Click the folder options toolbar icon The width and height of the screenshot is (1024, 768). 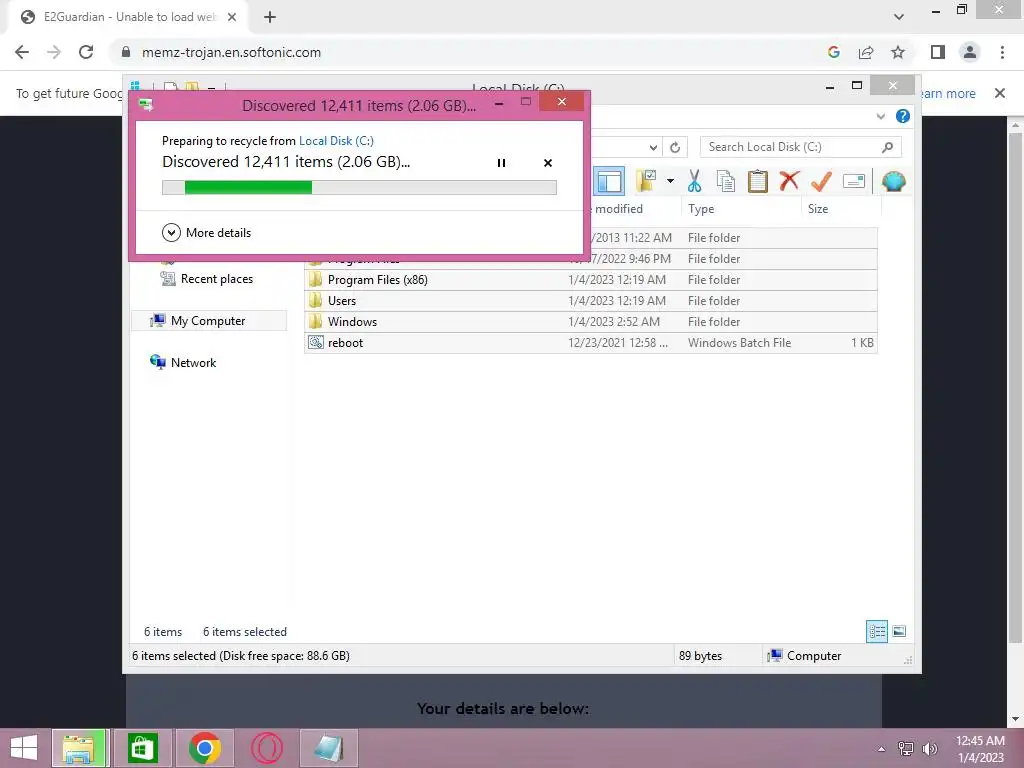click(646, 181)
